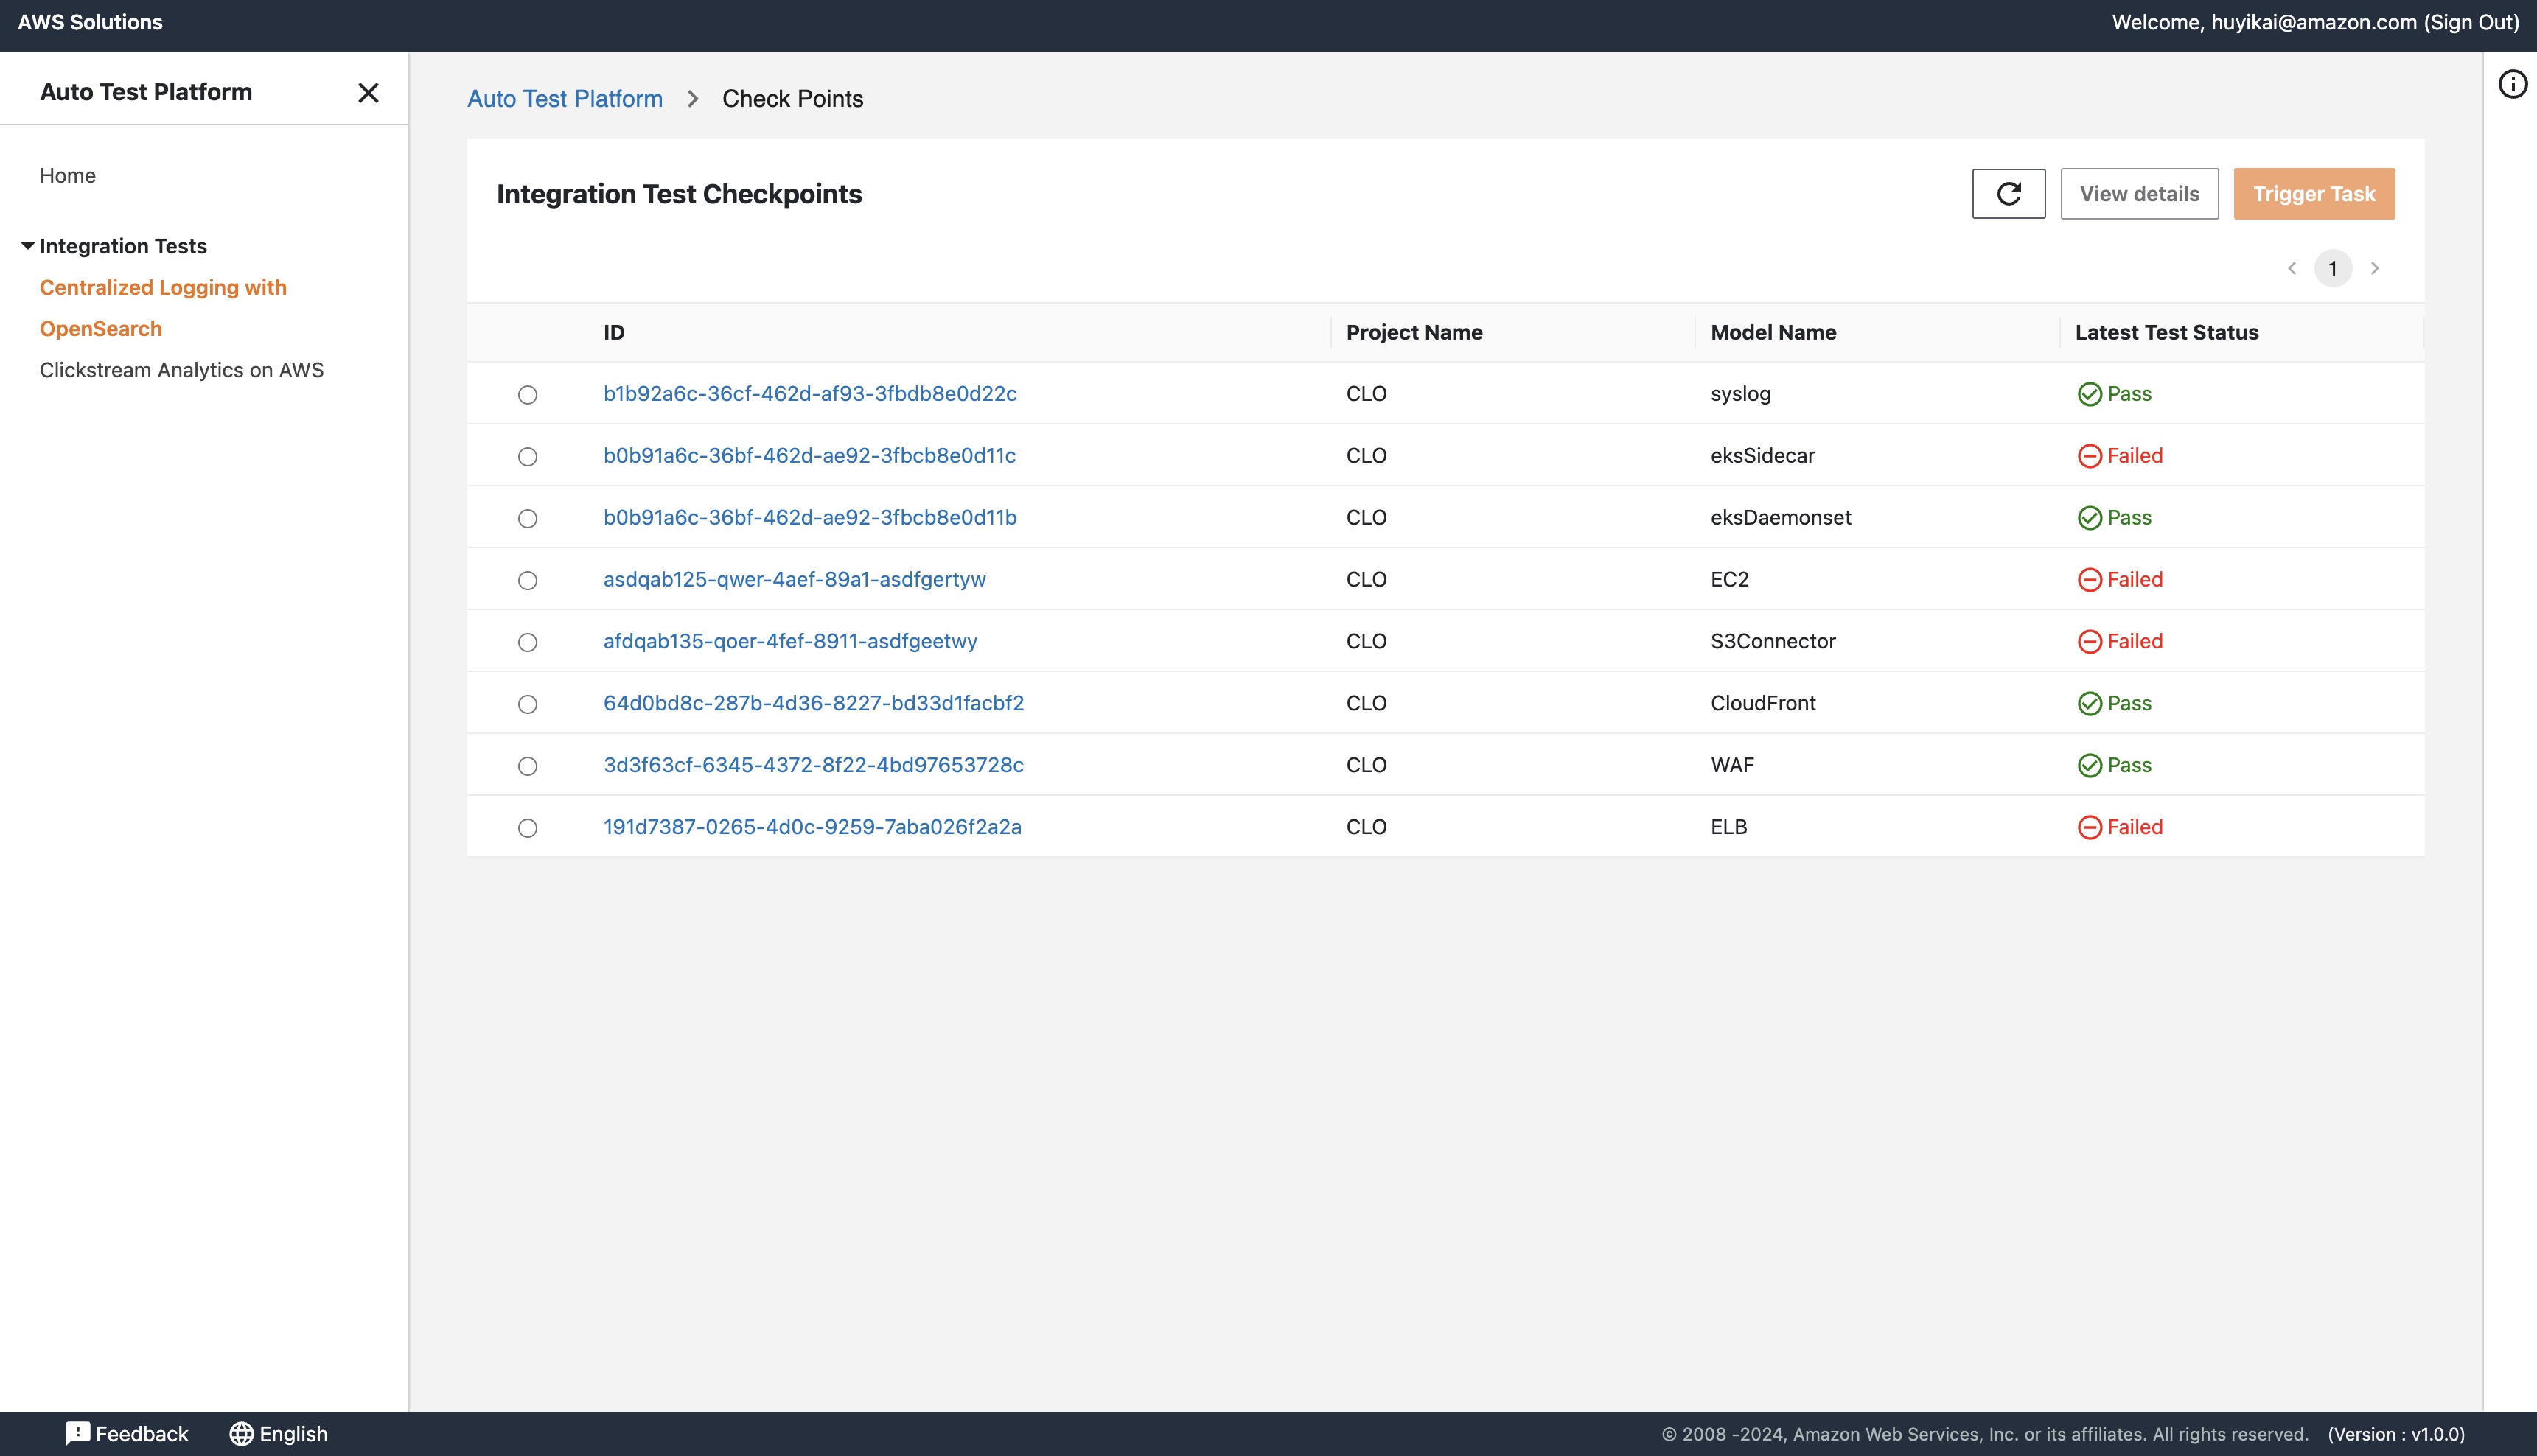Open checkpoint 191d7387-0265-4d0c-9259-7aba026f2a2a
This screenshot has width=2537, height=1456.
pyautogui.click(x=812, y=828)
